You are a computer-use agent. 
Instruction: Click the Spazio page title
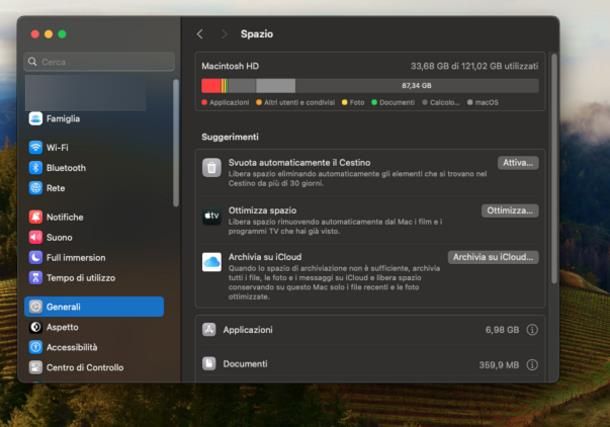pyautogui.click(x=257, y=34)
